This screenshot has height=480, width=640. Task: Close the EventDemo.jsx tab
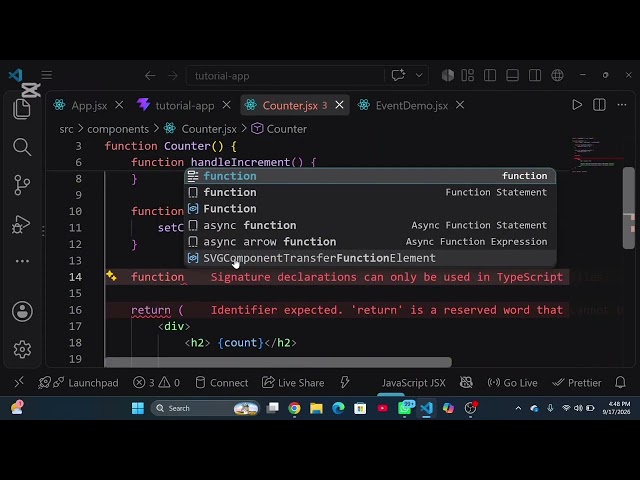460,105
